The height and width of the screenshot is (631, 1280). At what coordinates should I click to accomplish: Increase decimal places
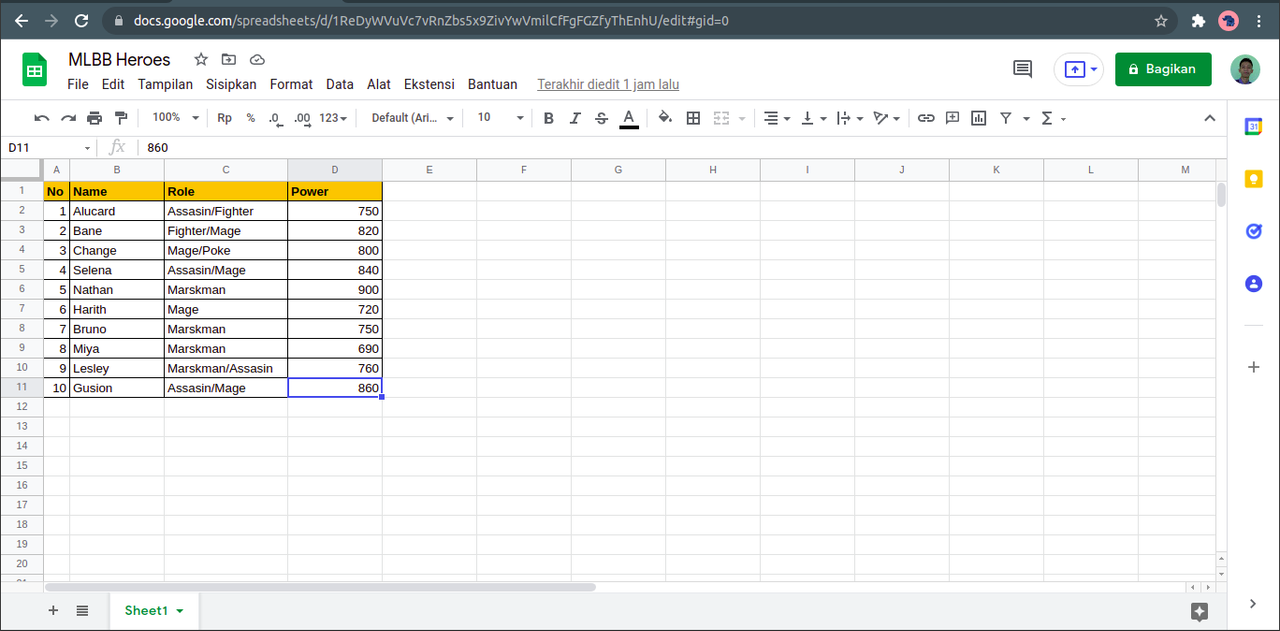point(302,118)
